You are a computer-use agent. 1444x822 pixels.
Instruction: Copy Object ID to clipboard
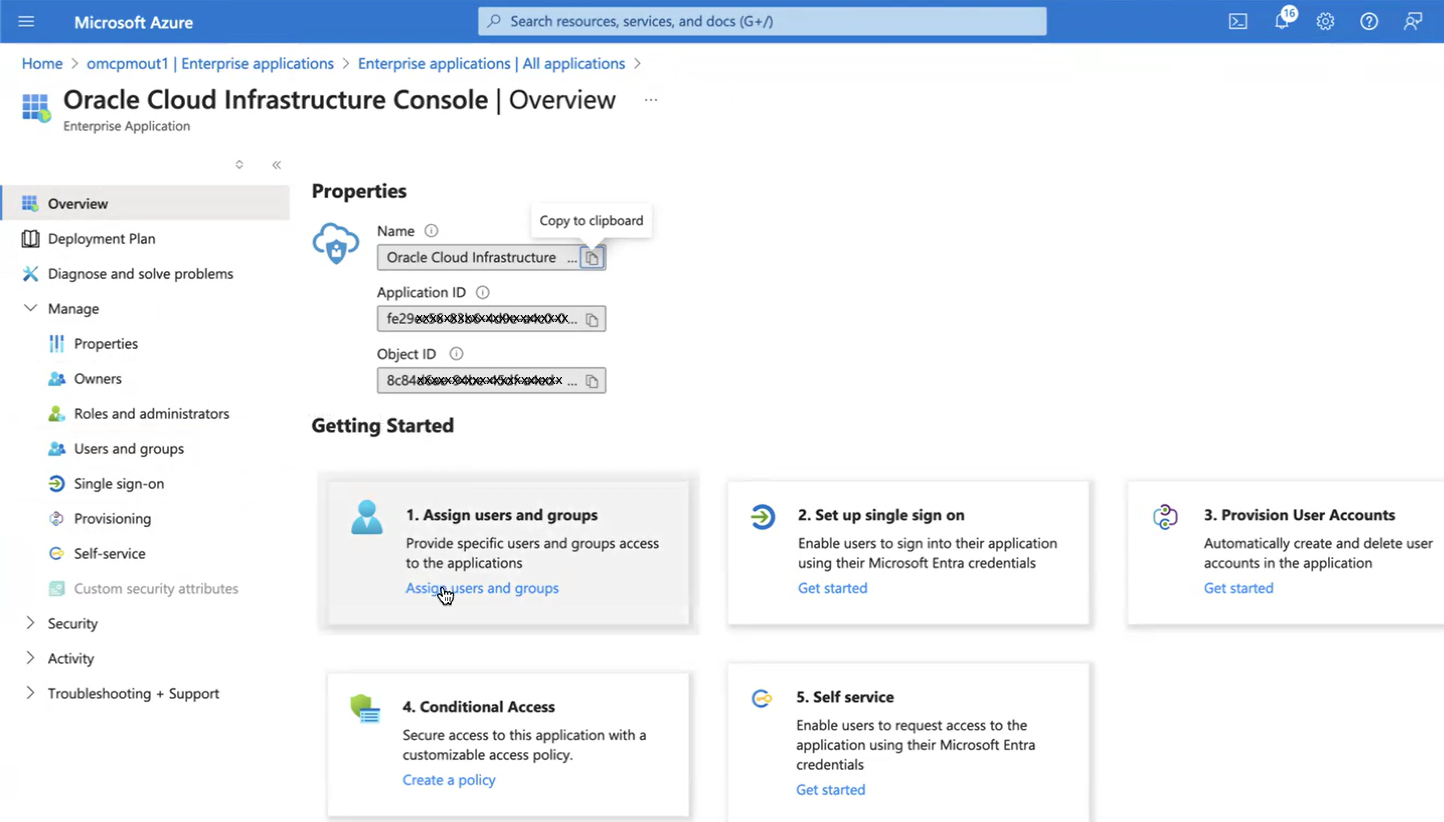pyautogui.click(x=591, y=380)
